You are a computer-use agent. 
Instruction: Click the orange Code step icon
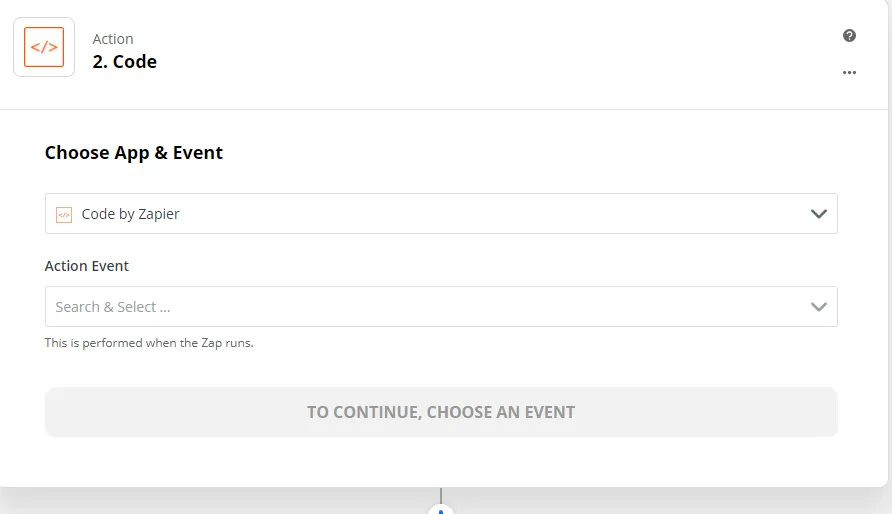click(44, 47)
